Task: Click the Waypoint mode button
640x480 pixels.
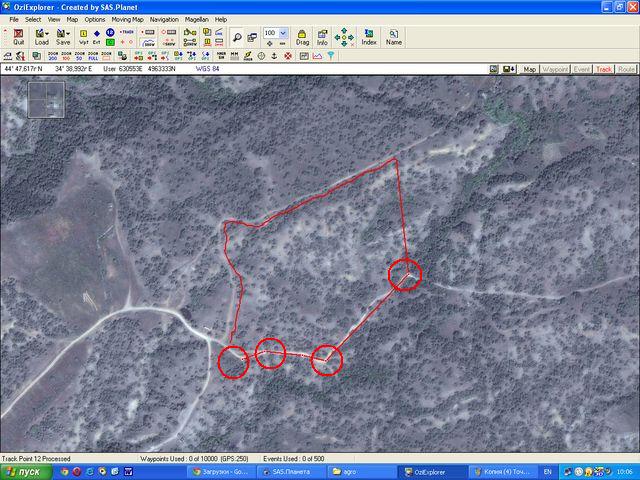Action: click(x=555, y=69)
